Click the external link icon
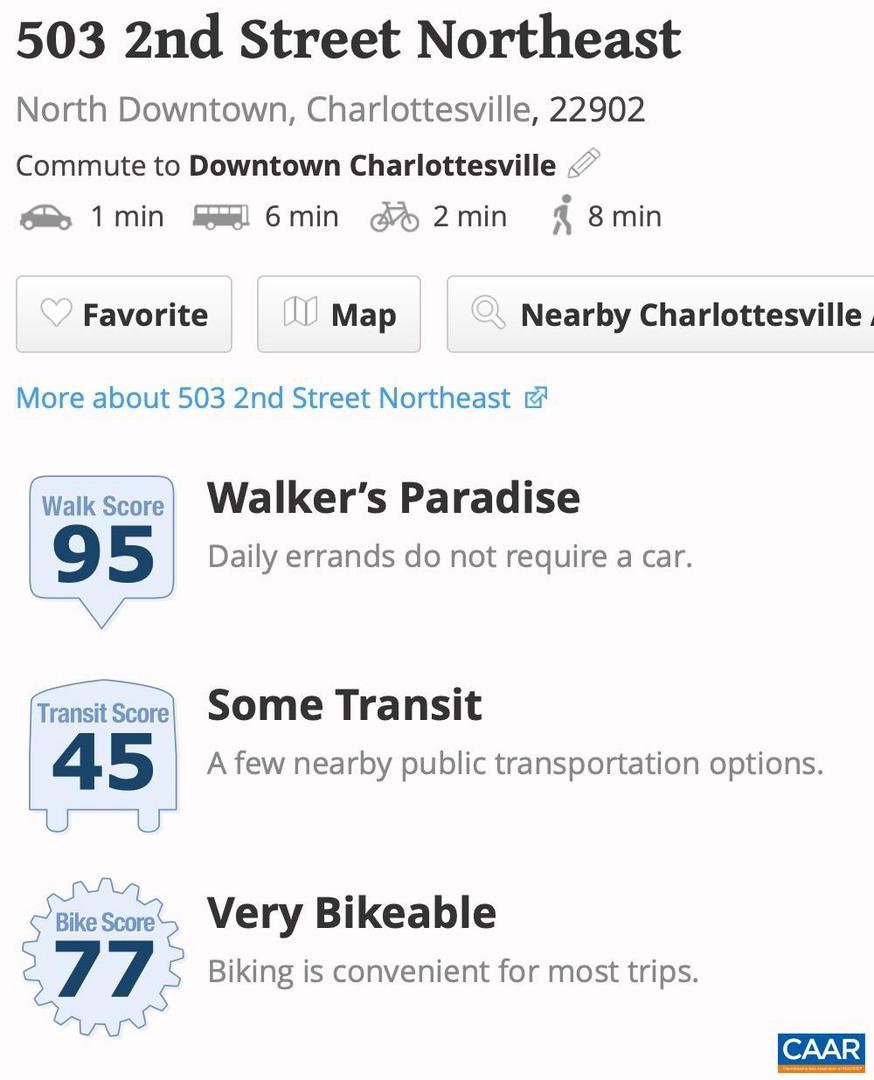The width and height of the screenshot is (874, 1080). (536, 398)
